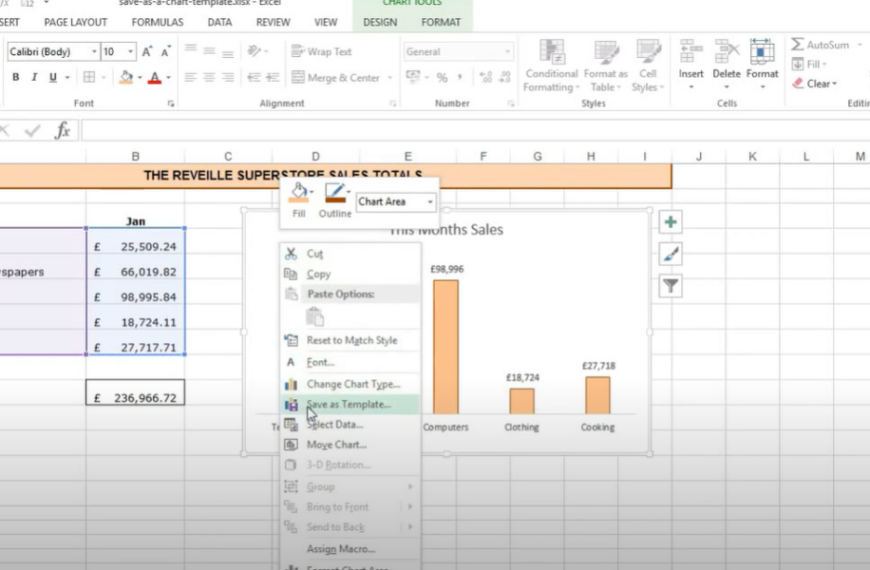Choose Select Data in context menu

click(351, 425)
